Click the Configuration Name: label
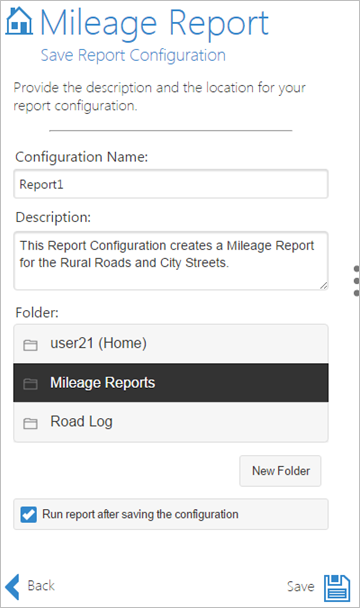This screenshot has height=608, width=360. click(x=82, y=157)
